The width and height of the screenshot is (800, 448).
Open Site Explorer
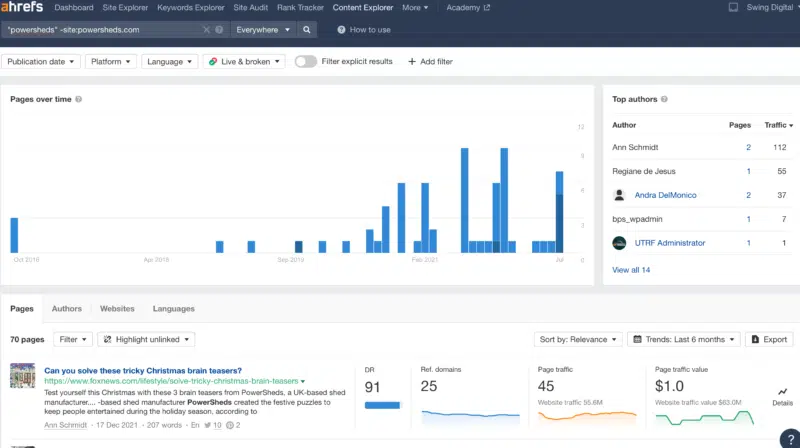tap(125, 7)
